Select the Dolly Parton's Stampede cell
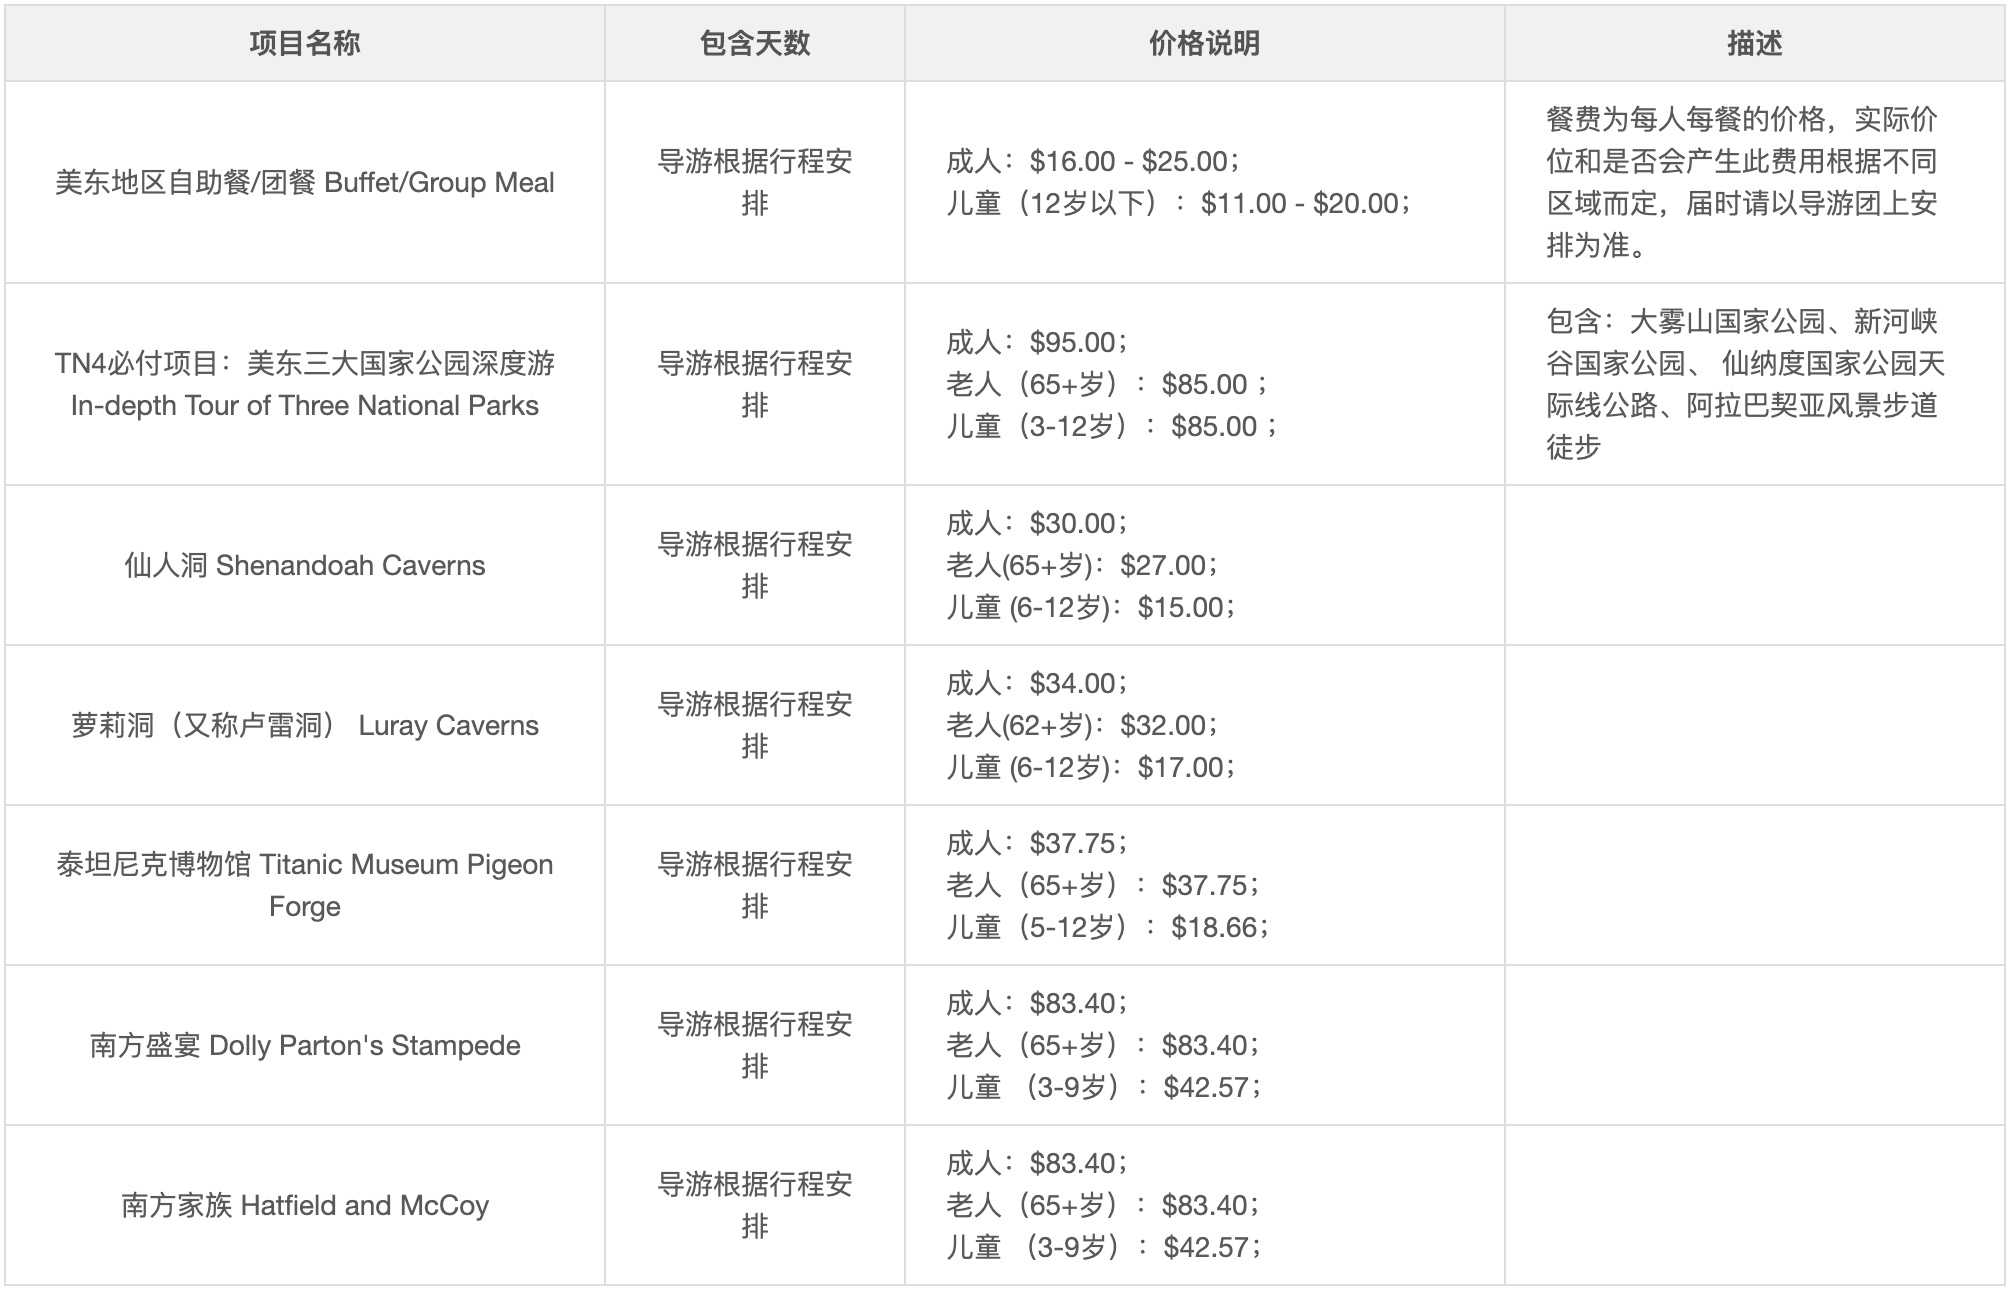2008x1290 pixels. 304,1045
